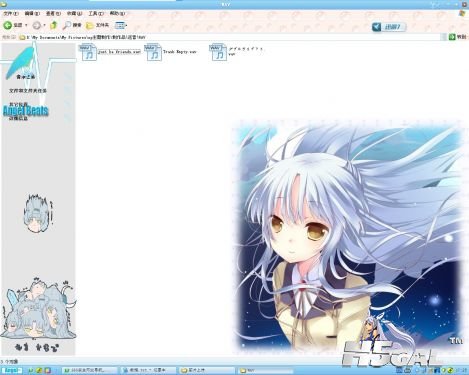Viewport: 469px width, 375px height.
Task: Open the Search magnifier tool
Action: pyautogui.click(x=72, y=25)
